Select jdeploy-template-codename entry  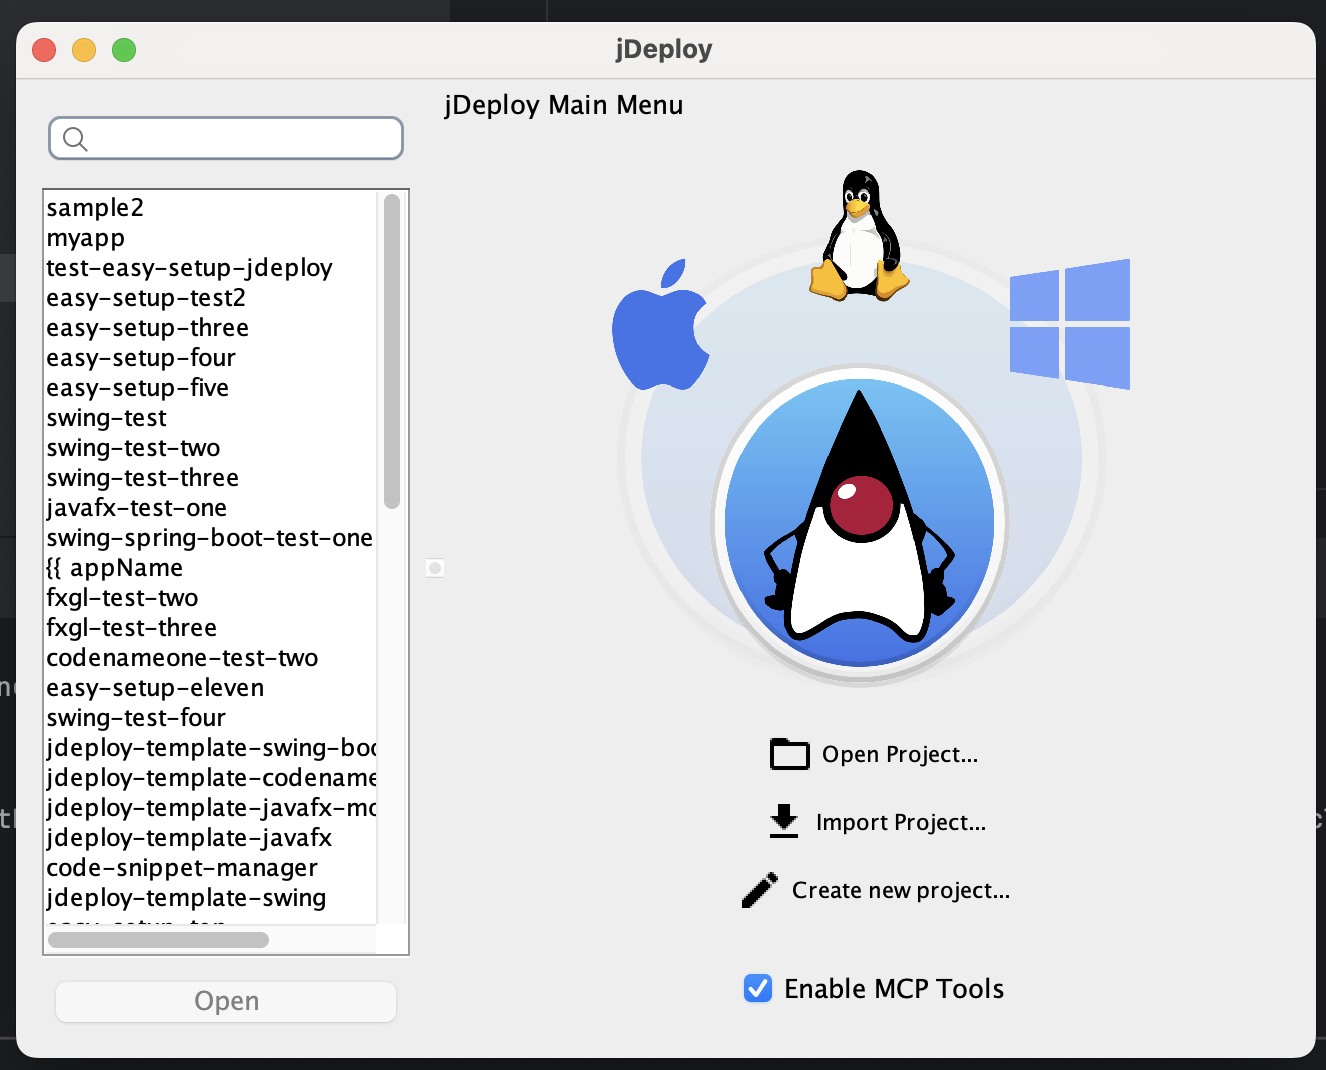tap(211, 778)
